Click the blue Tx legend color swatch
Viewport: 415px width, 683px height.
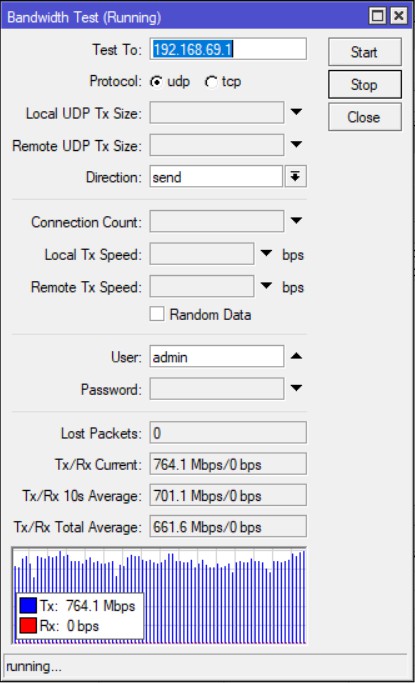point(28,605)
